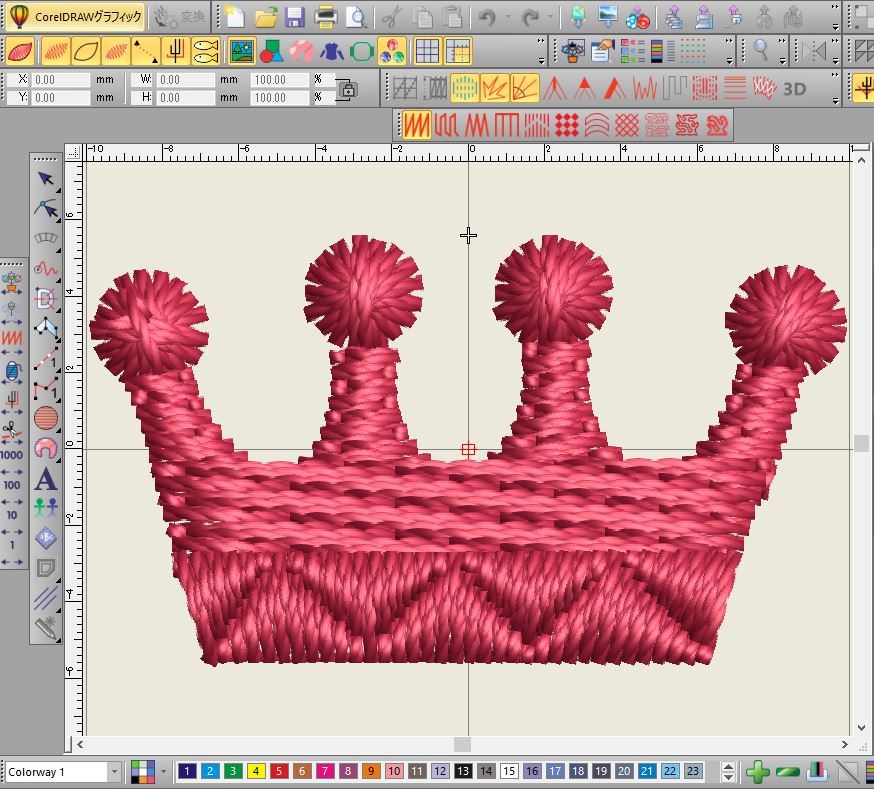The width and height of the screenshot is (874, 789).
Task: Select the Motif fill diamonds icon
Action: coord(567,125)
